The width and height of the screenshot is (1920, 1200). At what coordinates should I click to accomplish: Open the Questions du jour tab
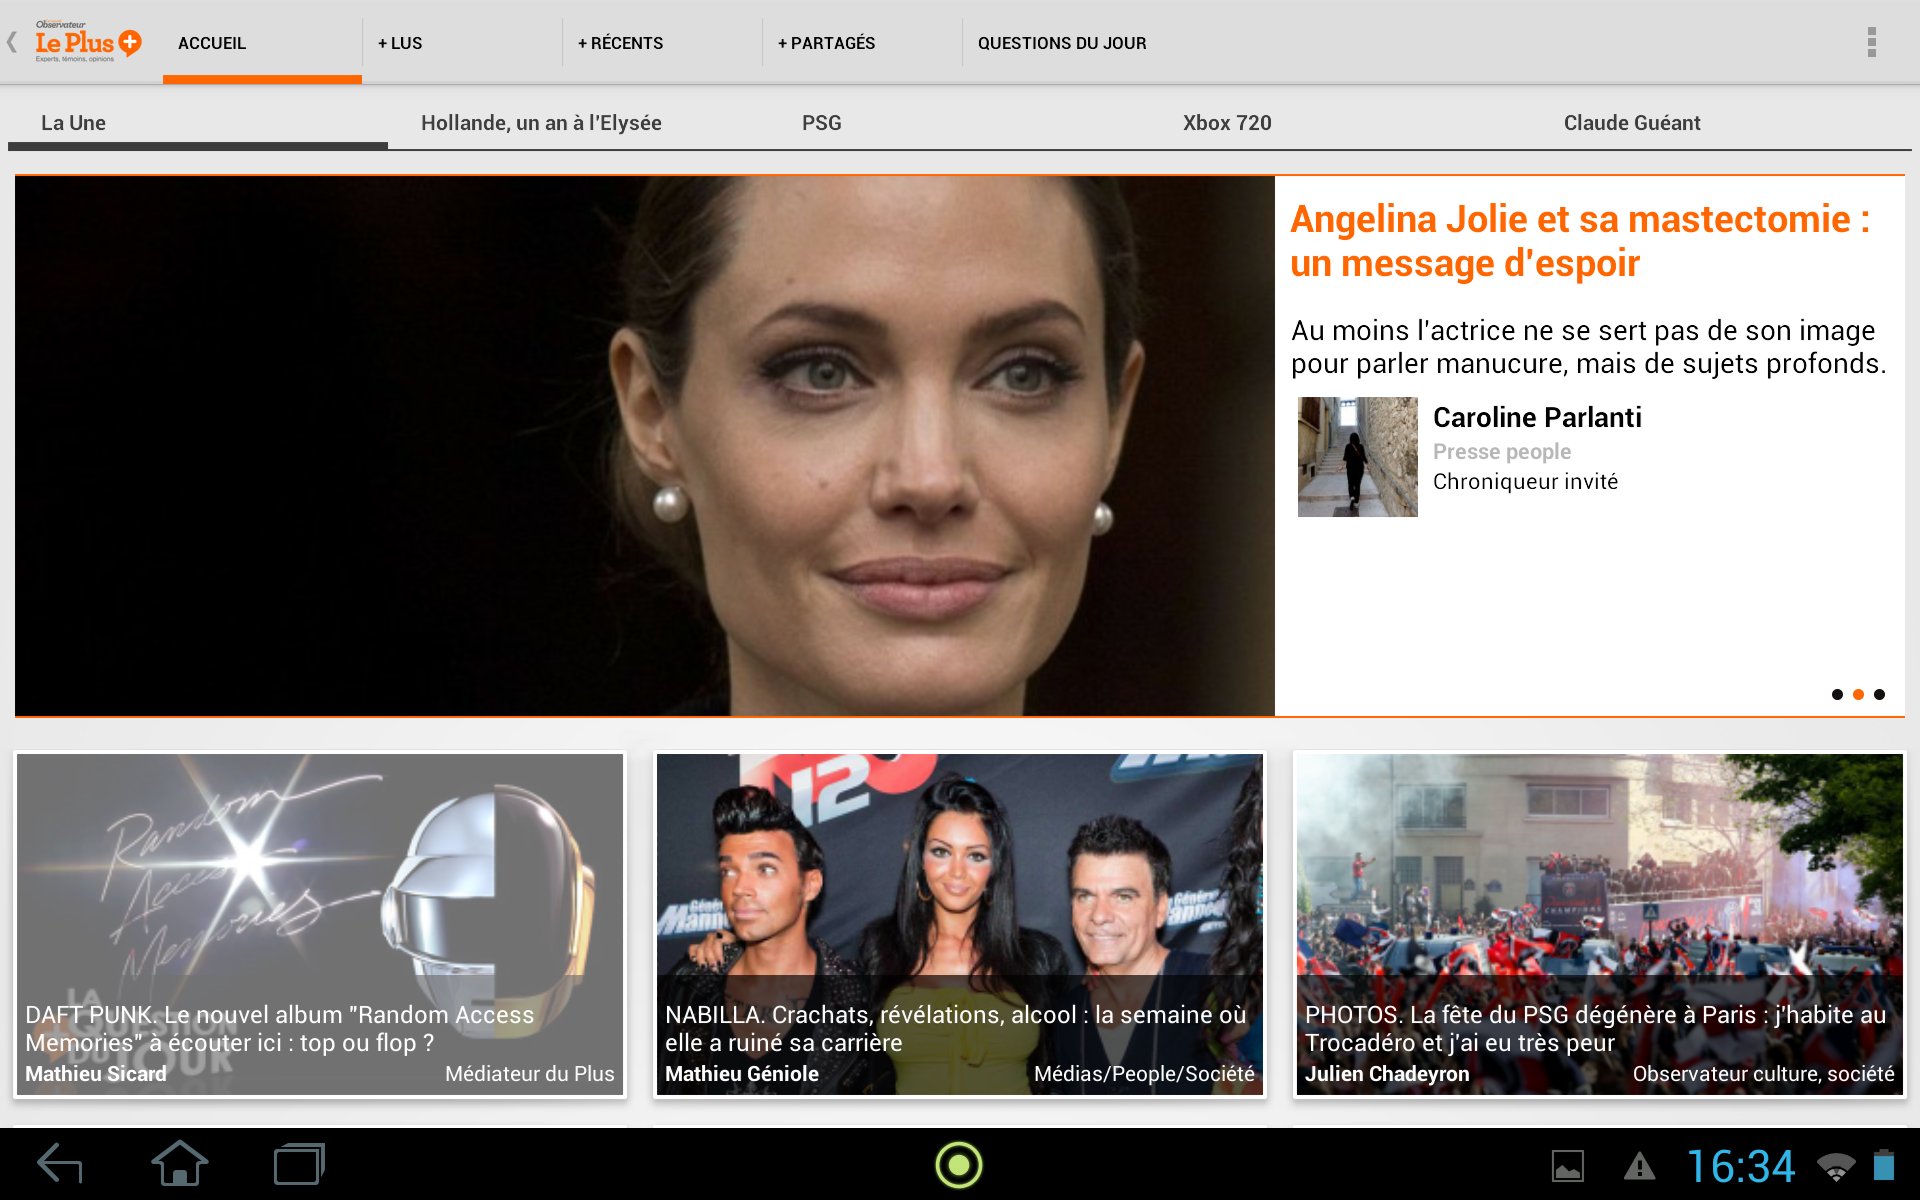(1062, 43)
